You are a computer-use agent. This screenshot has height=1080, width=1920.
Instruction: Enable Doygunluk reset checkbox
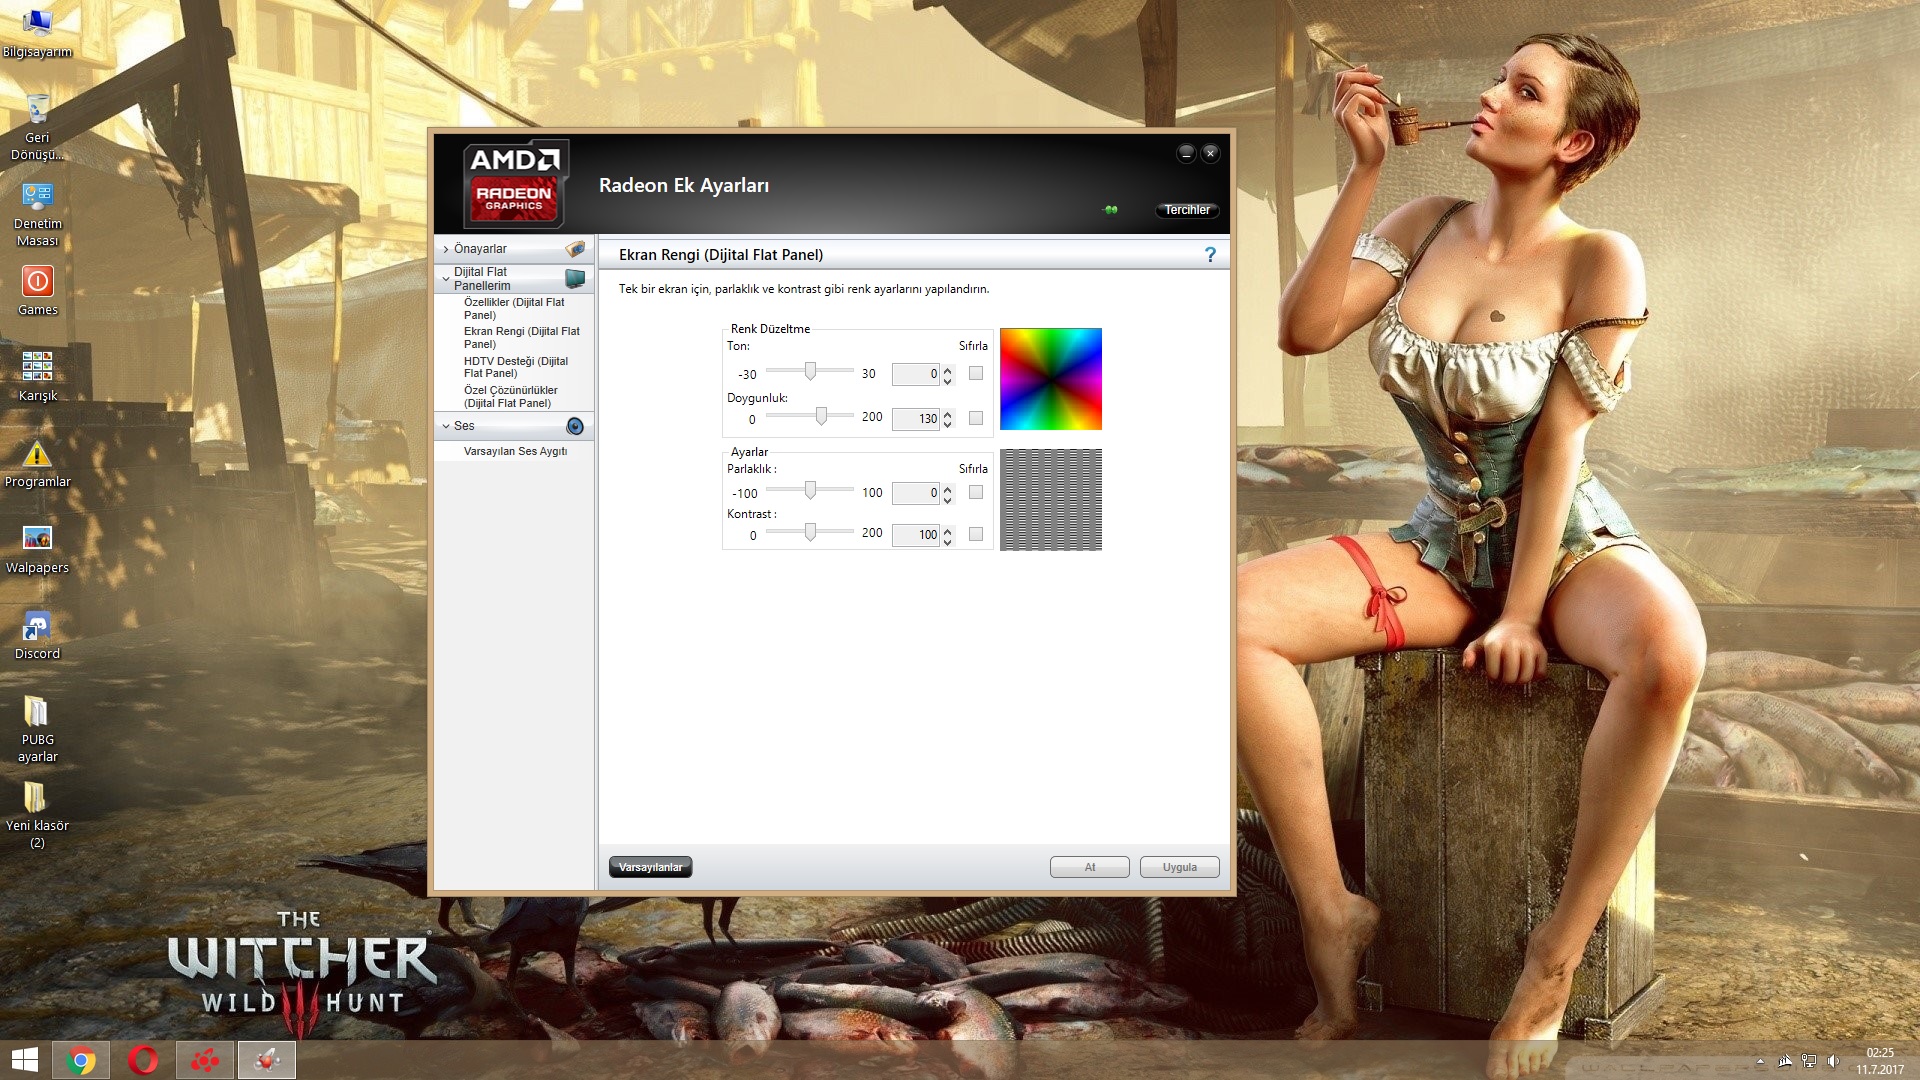click(976, 418)
